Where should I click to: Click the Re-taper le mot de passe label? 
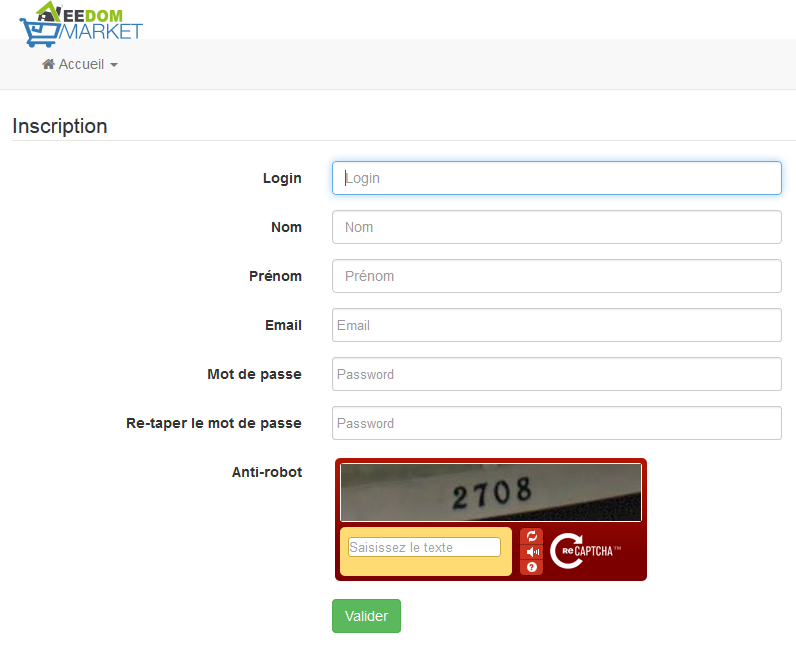pos(214,423)
